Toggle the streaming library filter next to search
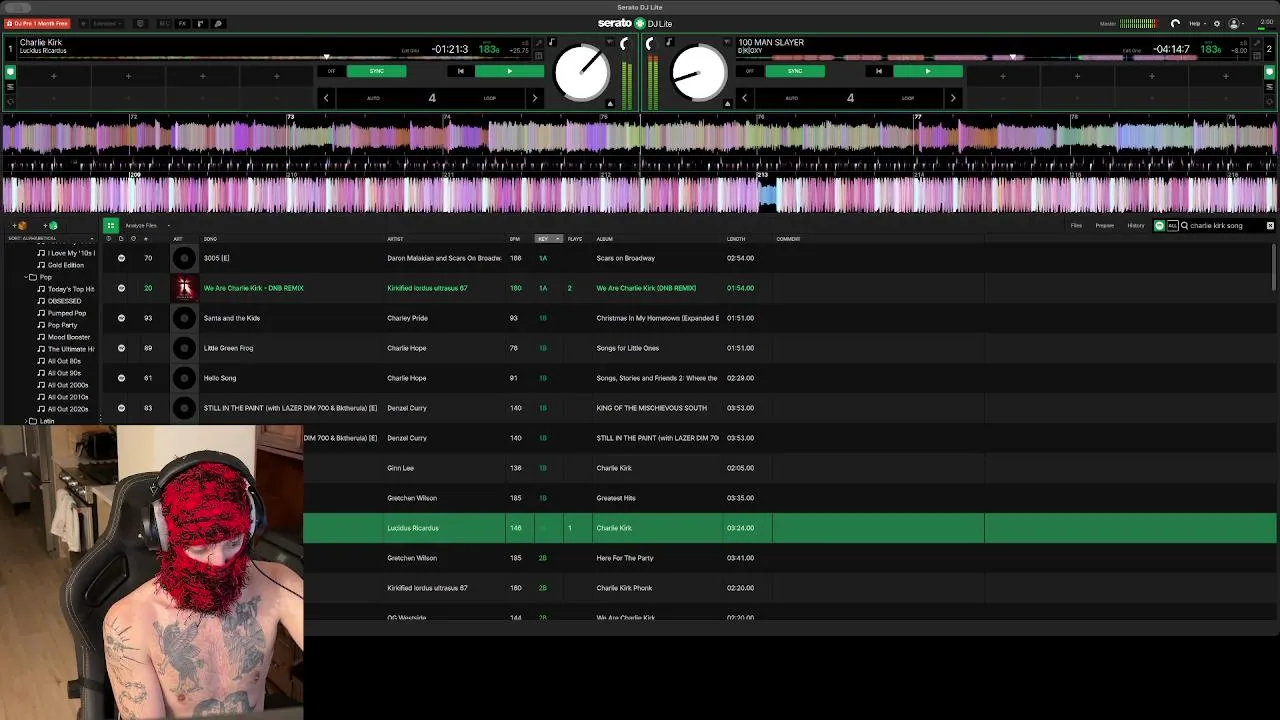This screenshot has width=1280, height=720. click(1159, 225)
